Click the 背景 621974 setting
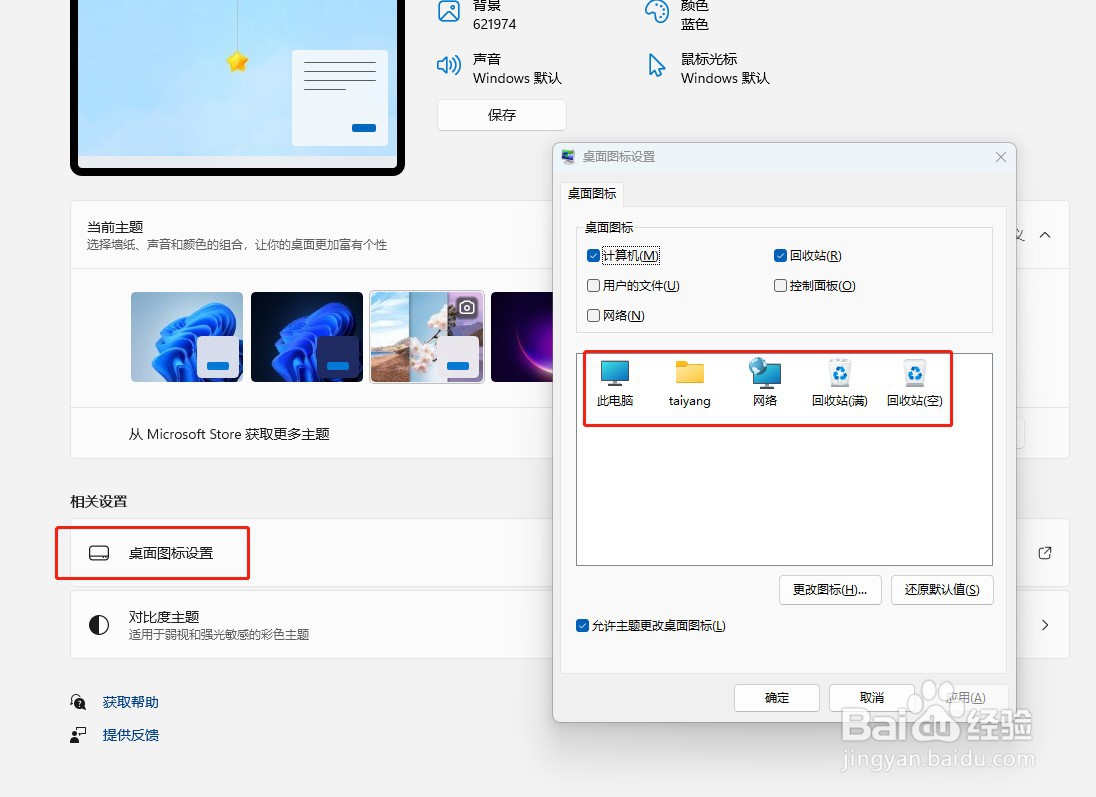The height and width of the screenshot is (797, 1096). [x=477, y=15]
